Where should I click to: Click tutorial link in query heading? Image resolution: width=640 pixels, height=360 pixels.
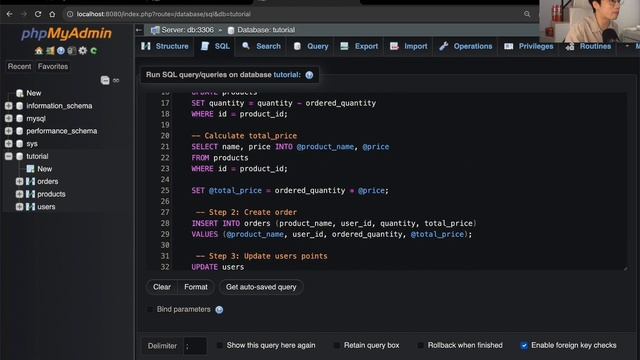click(x=287, y=75)
